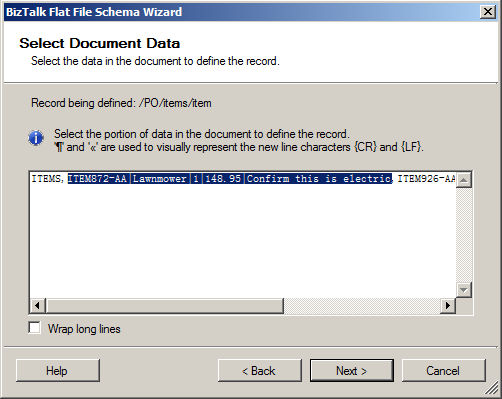This screenshot has height=399, width=502.
Task: Close the BizTalk wizard window
Action: click(488, 12)
